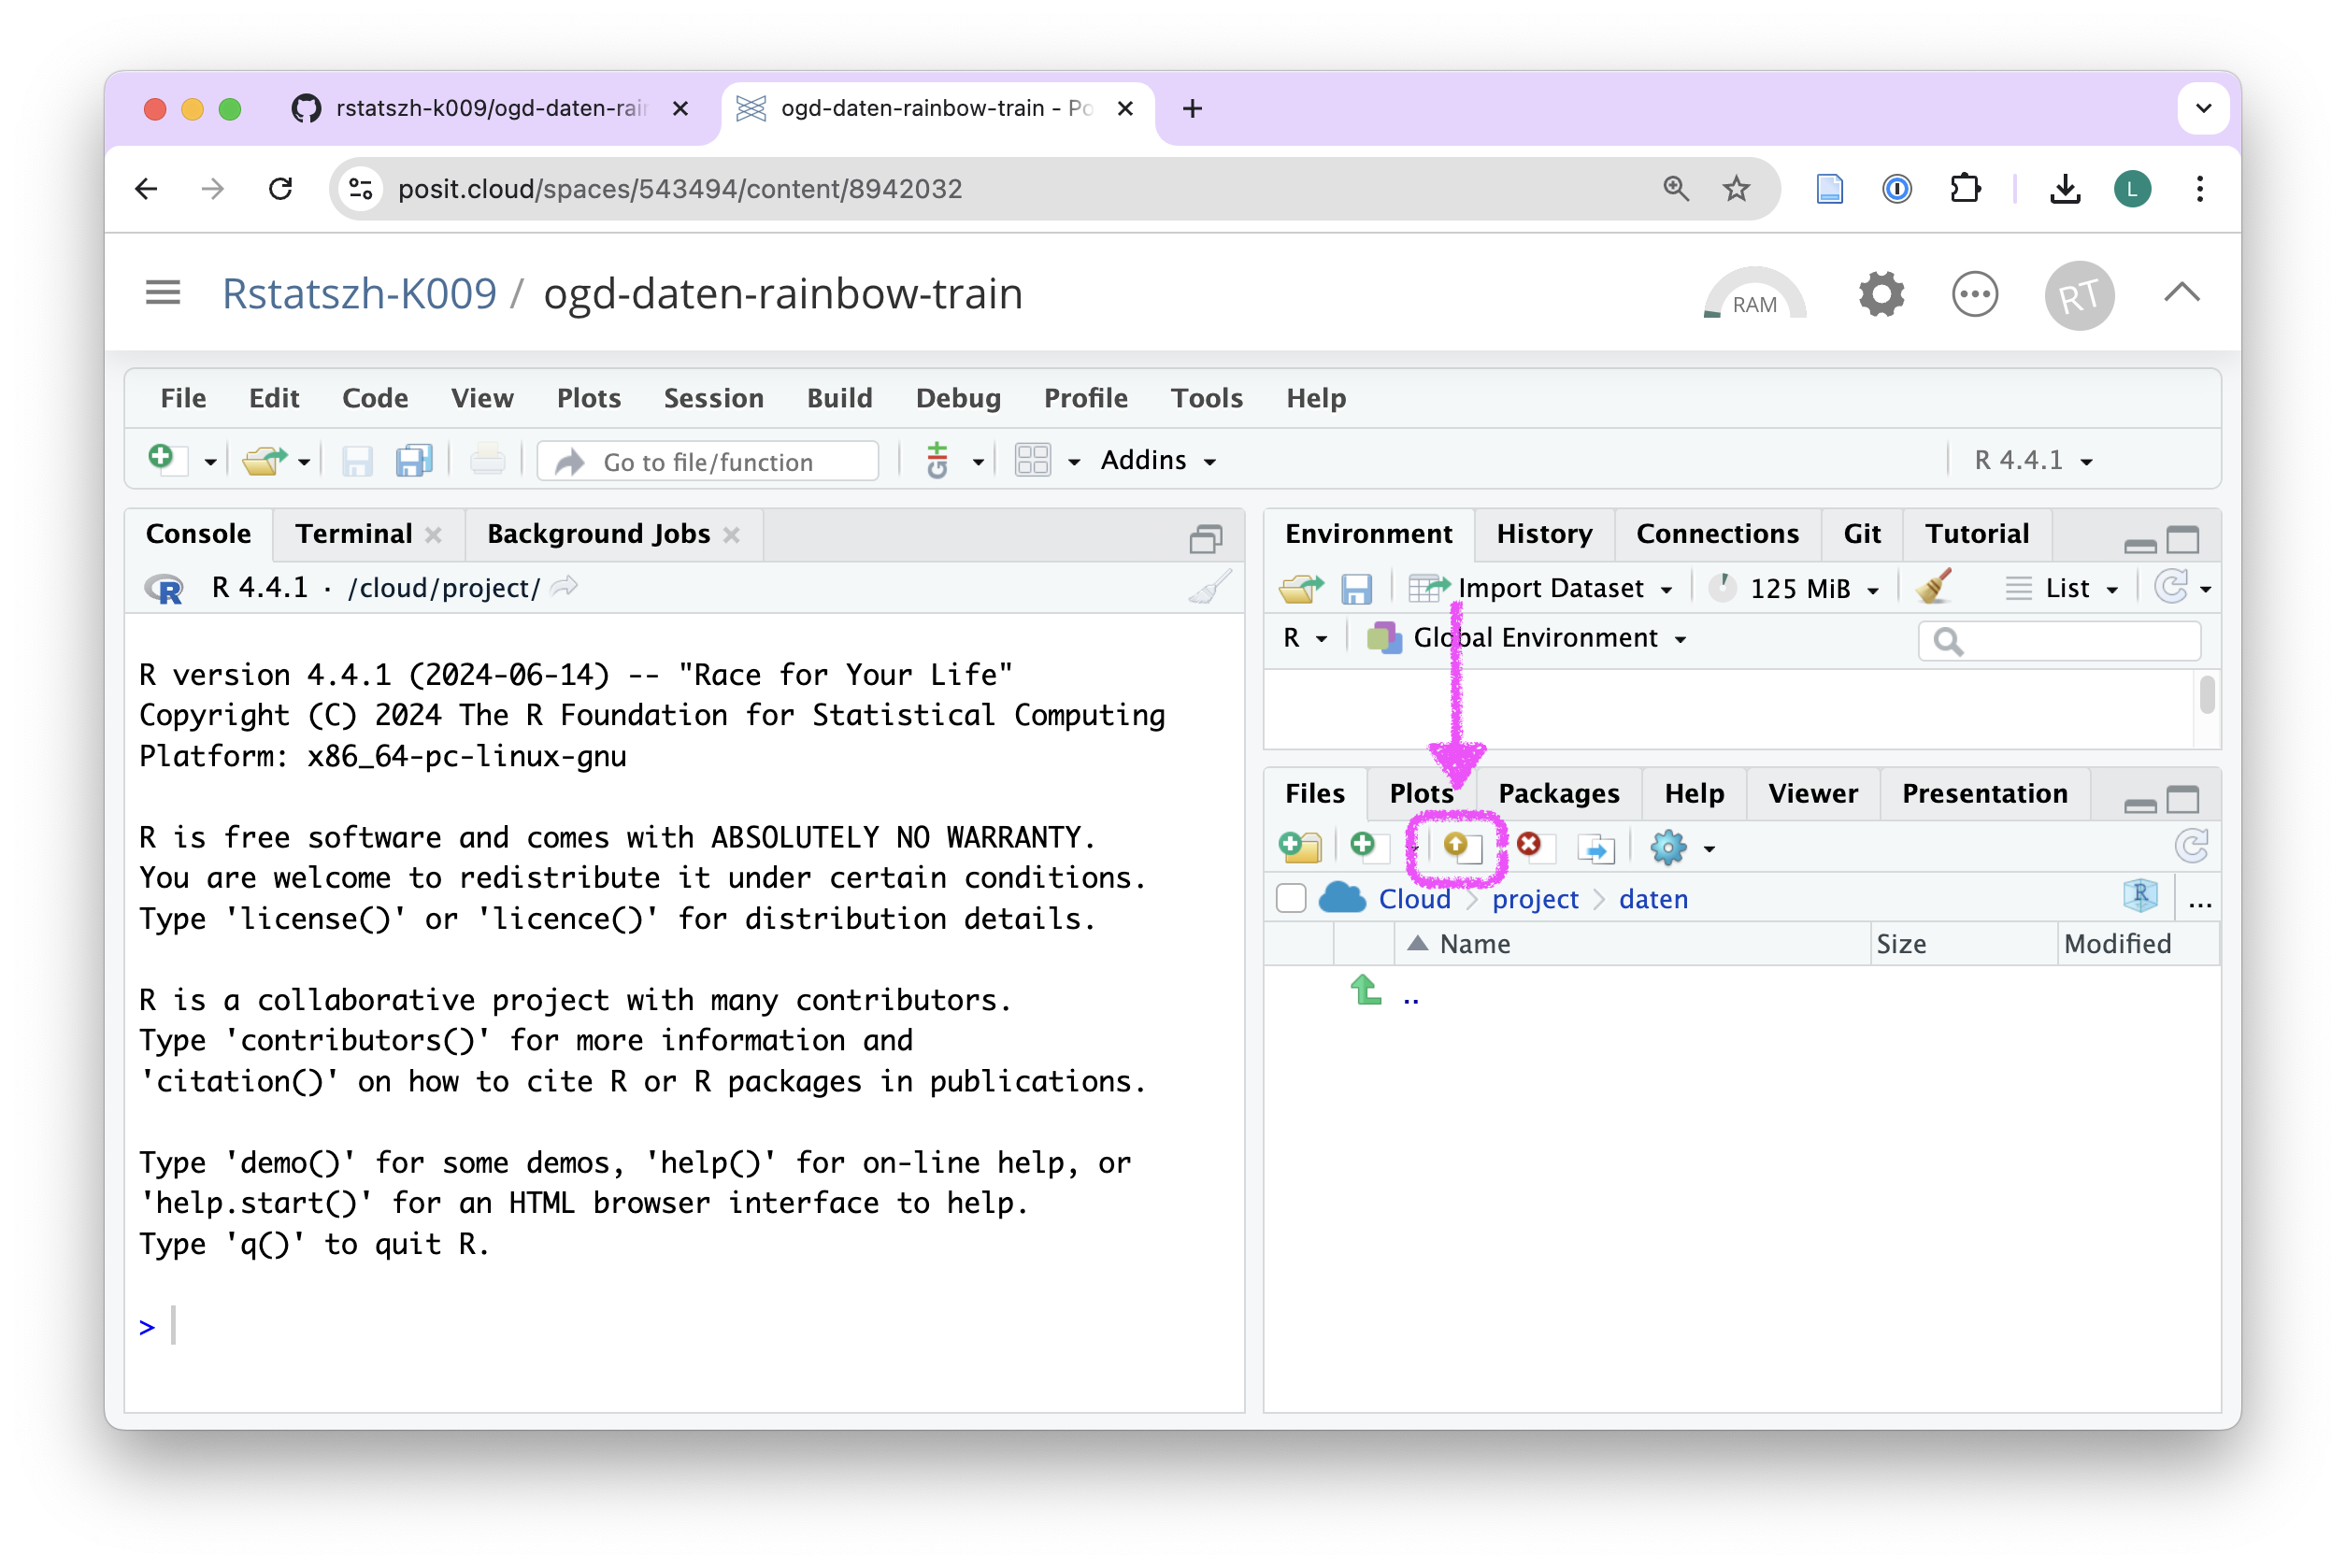Click the Cloud breadcrumb link
The width and height of the screenshot is (2346, 1568).
[1413, 898]
